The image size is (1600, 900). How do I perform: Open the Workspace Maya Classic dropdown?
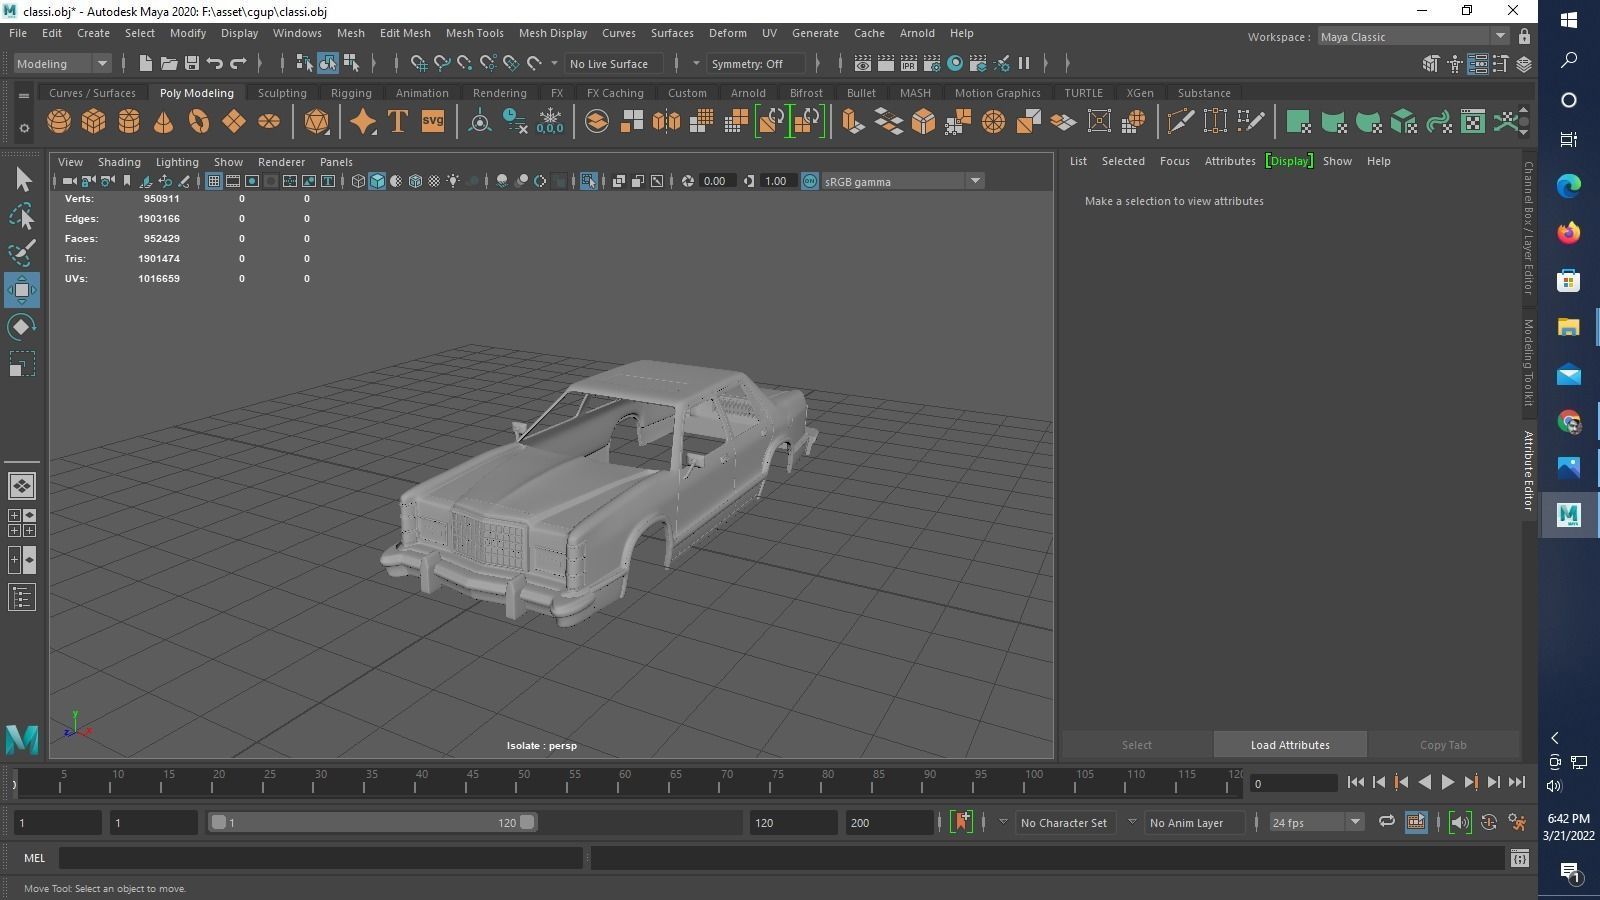pyautogui.click(x=1412, y=37)
